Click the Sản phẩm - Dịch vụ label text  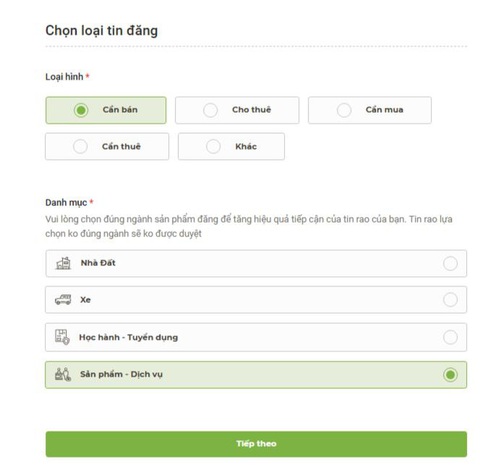121,374
